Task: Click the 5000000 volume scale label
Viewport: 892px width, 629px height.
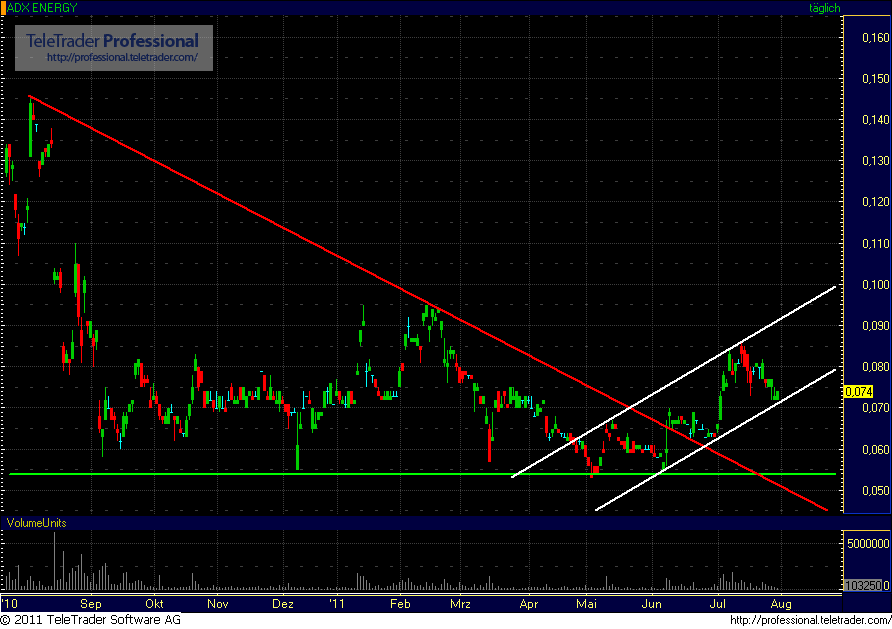Action: [x=866, y=541]
